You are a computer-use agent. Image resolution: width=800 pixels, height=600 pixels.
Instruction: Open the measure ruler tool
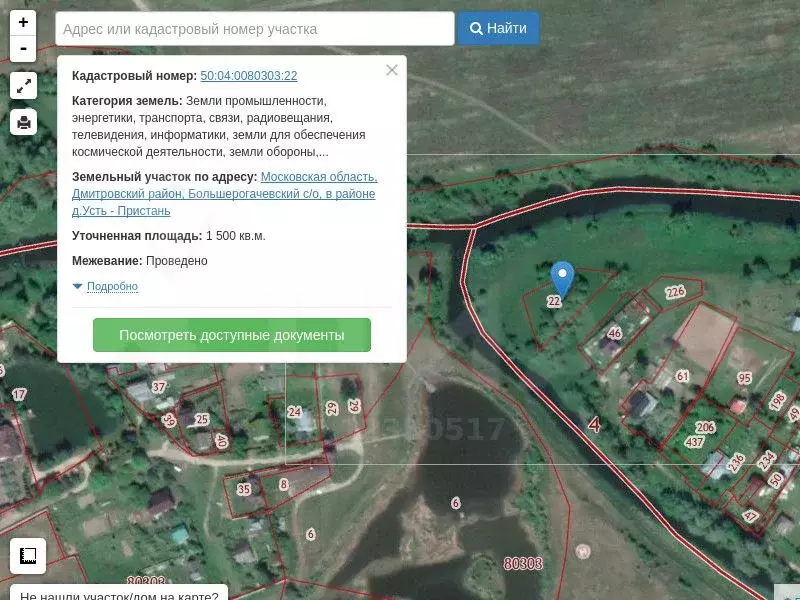[x=28, y=554]
